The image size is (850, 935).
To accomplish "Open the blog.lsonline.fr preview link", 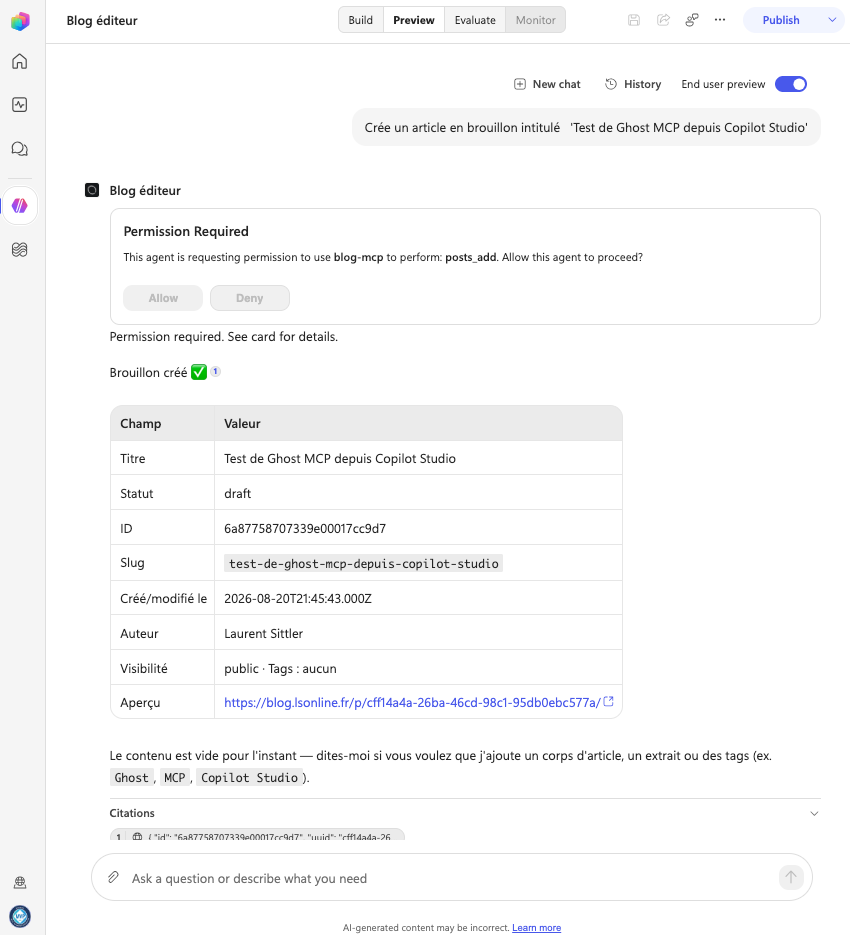I will coord(412,702).
